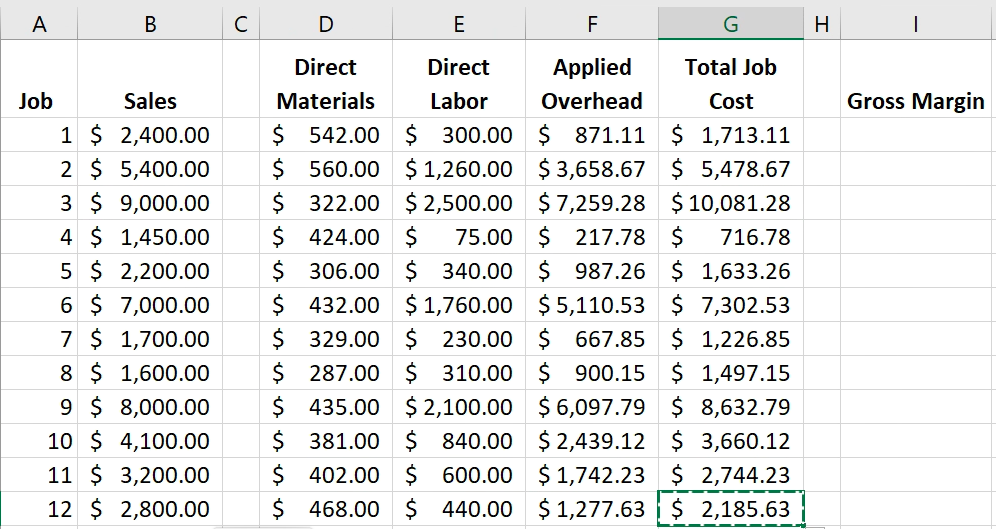The height and width of the screenshot is (529, 996).
Task: Select column A header
Action: coord(39,24)
